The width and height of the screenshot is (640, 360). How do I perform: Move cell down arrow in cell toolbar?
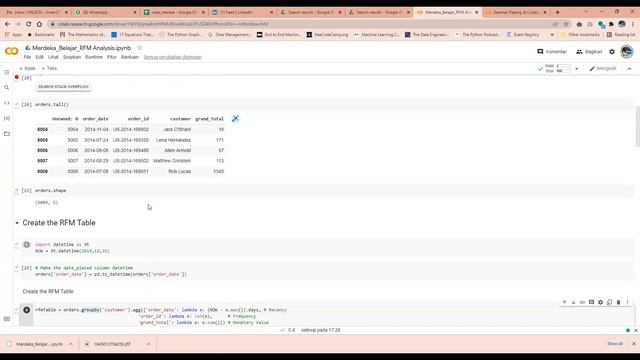(573, 302)
